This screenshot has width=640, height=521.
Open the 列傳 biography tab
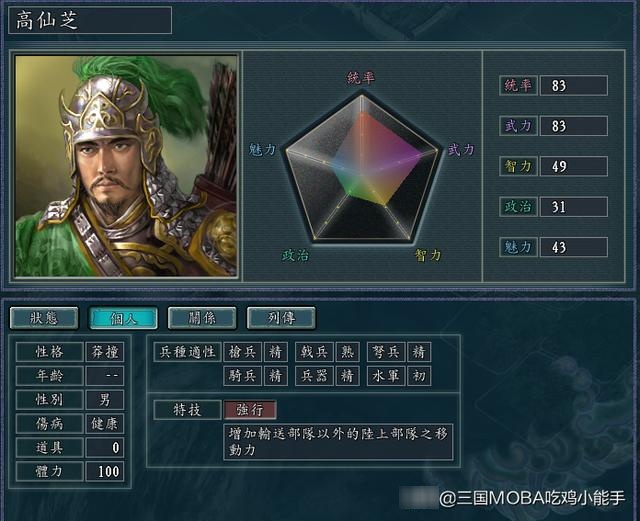coord(281,318)
